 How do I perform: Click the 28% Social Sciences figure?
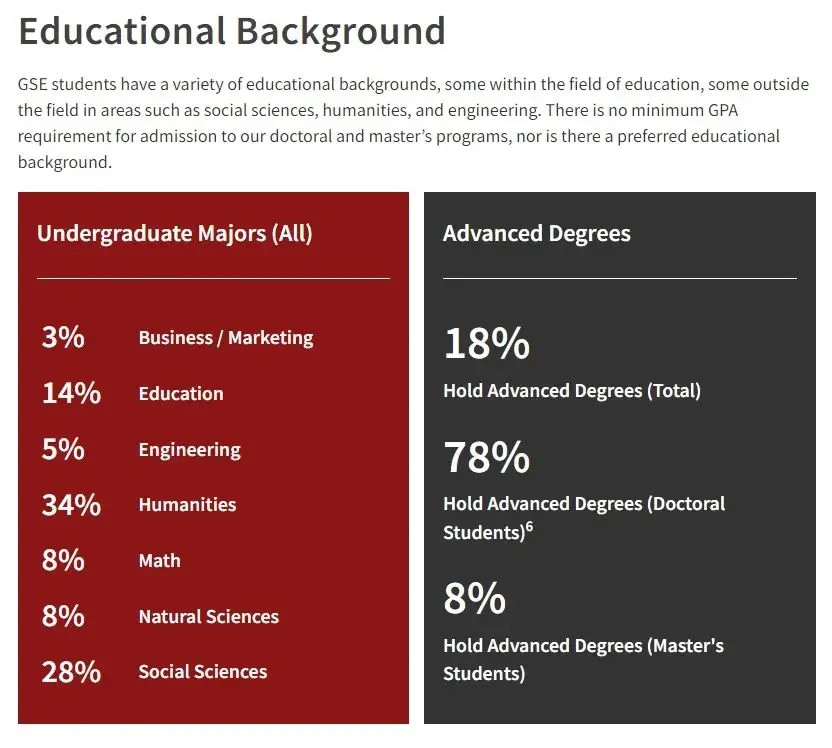pyautogui.click(x=71, y=672)
